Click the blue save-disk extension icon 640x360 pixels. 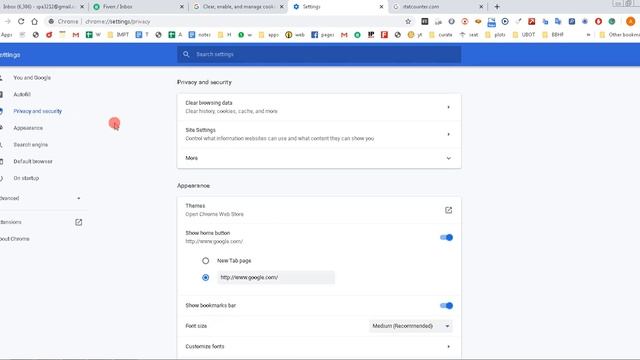491,22
